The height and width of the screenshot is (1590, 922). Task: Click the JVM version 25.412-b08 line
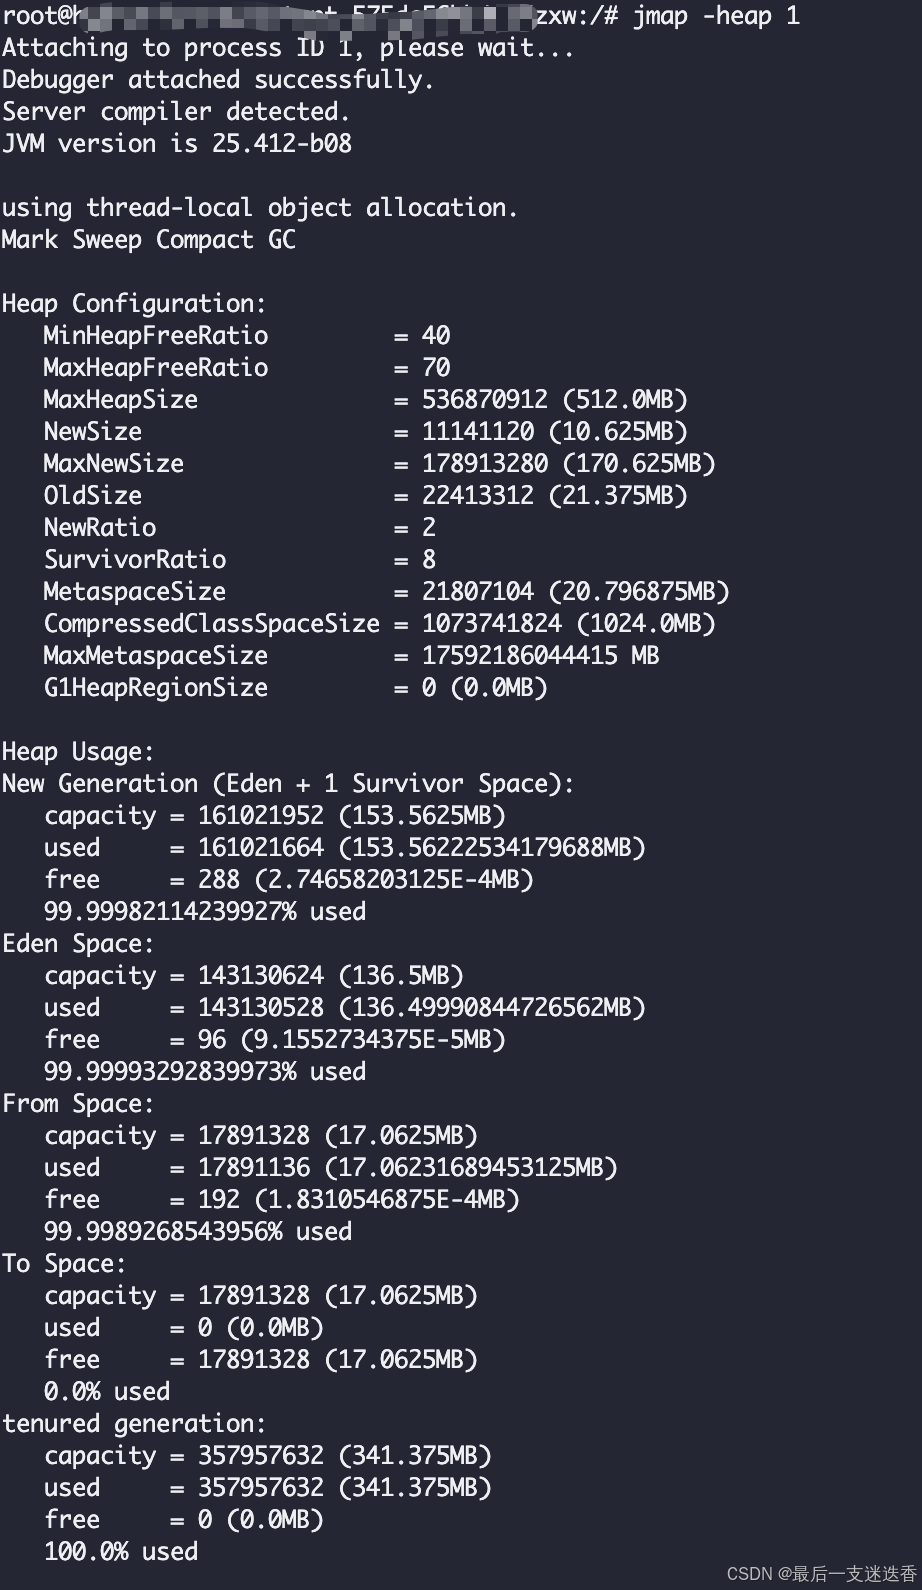point(177,144)
